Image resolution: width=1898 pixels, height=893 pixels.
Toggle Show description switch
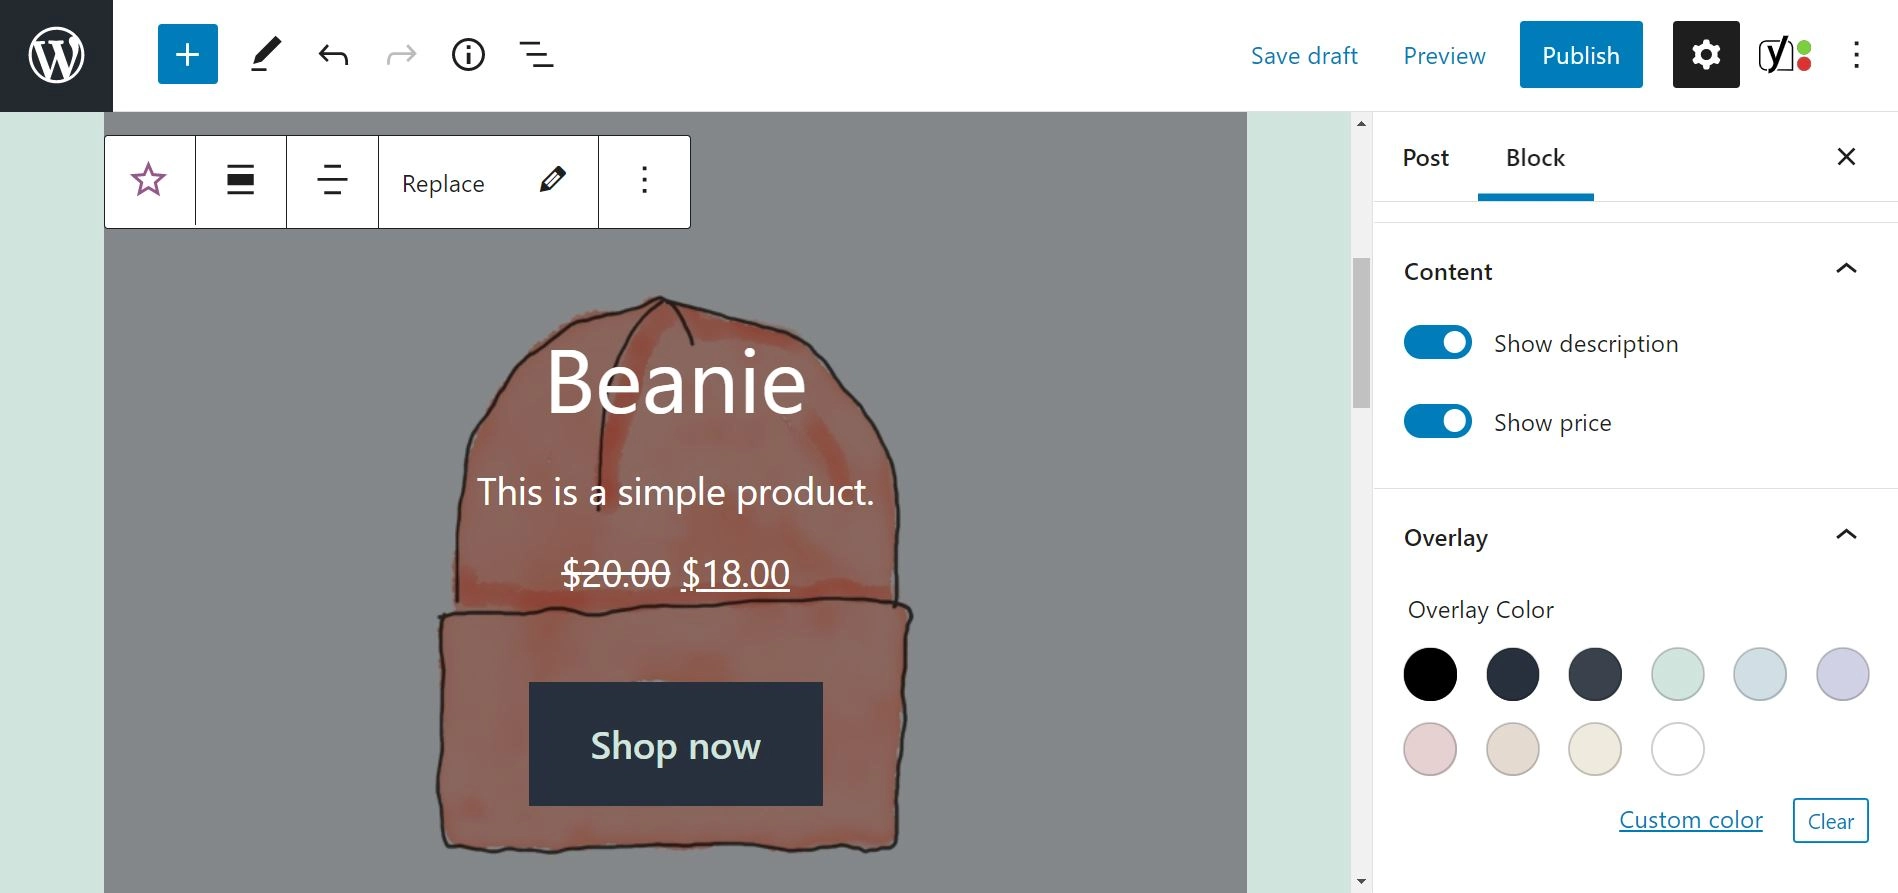pos(1437,342)
